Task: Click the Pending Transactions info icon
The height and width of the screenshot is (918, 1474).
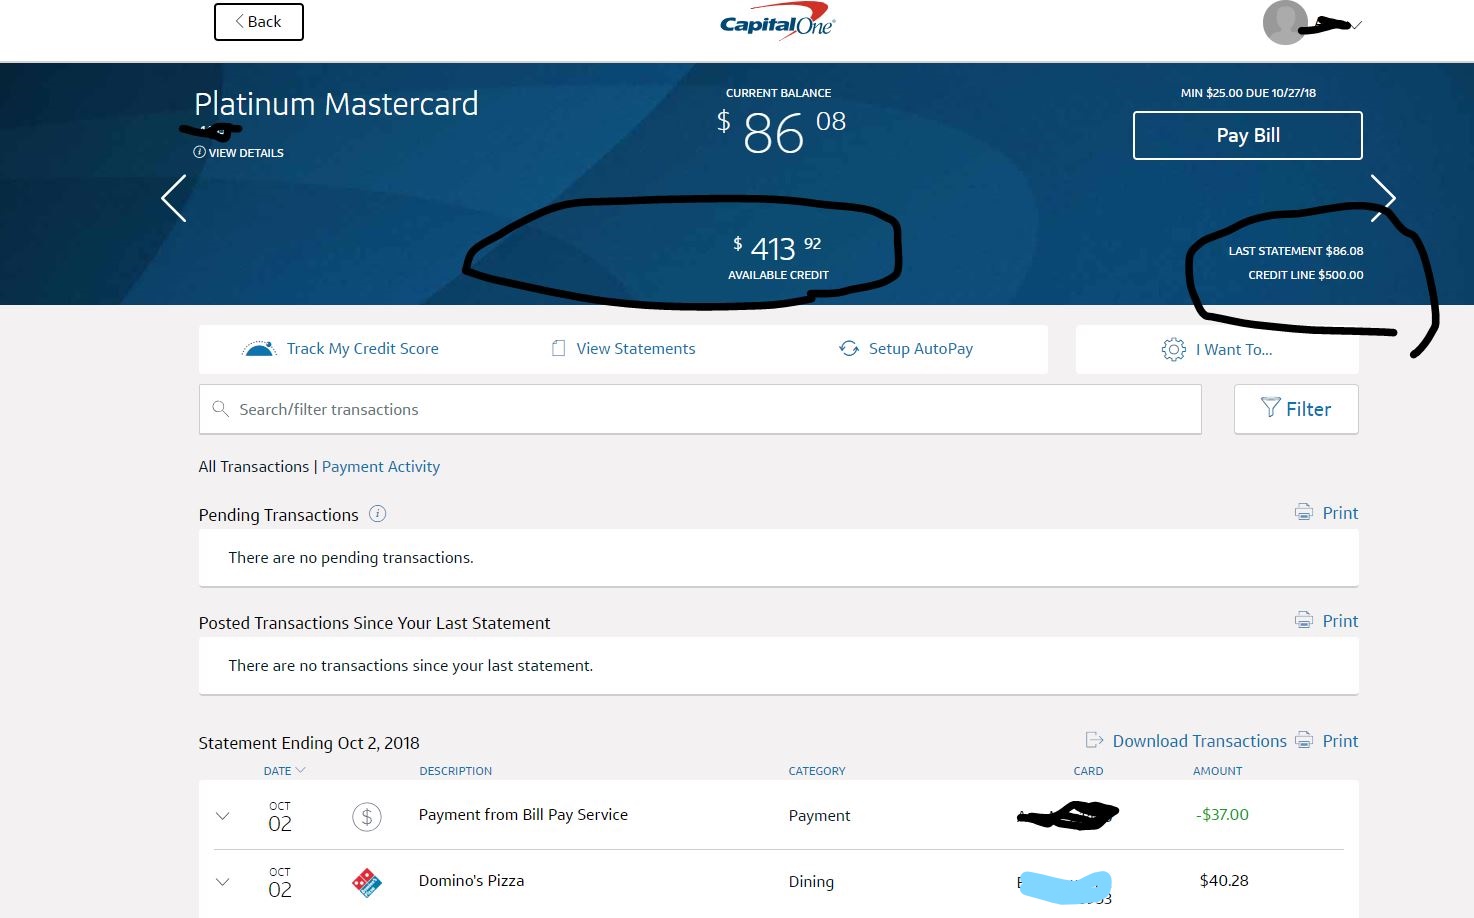Action: [x=377, y=514]
